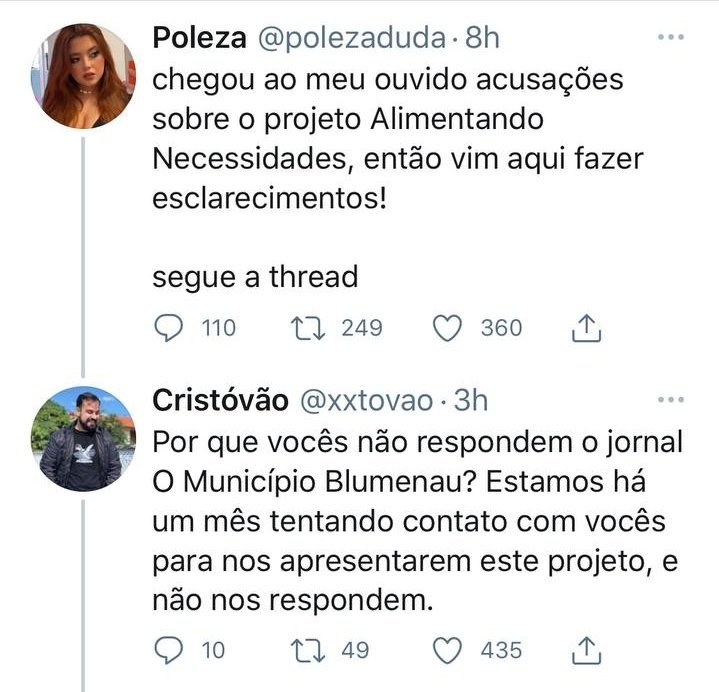
Task: View the 435 likes count on Cristóvão's reply
Action: [x=501, y=651]
